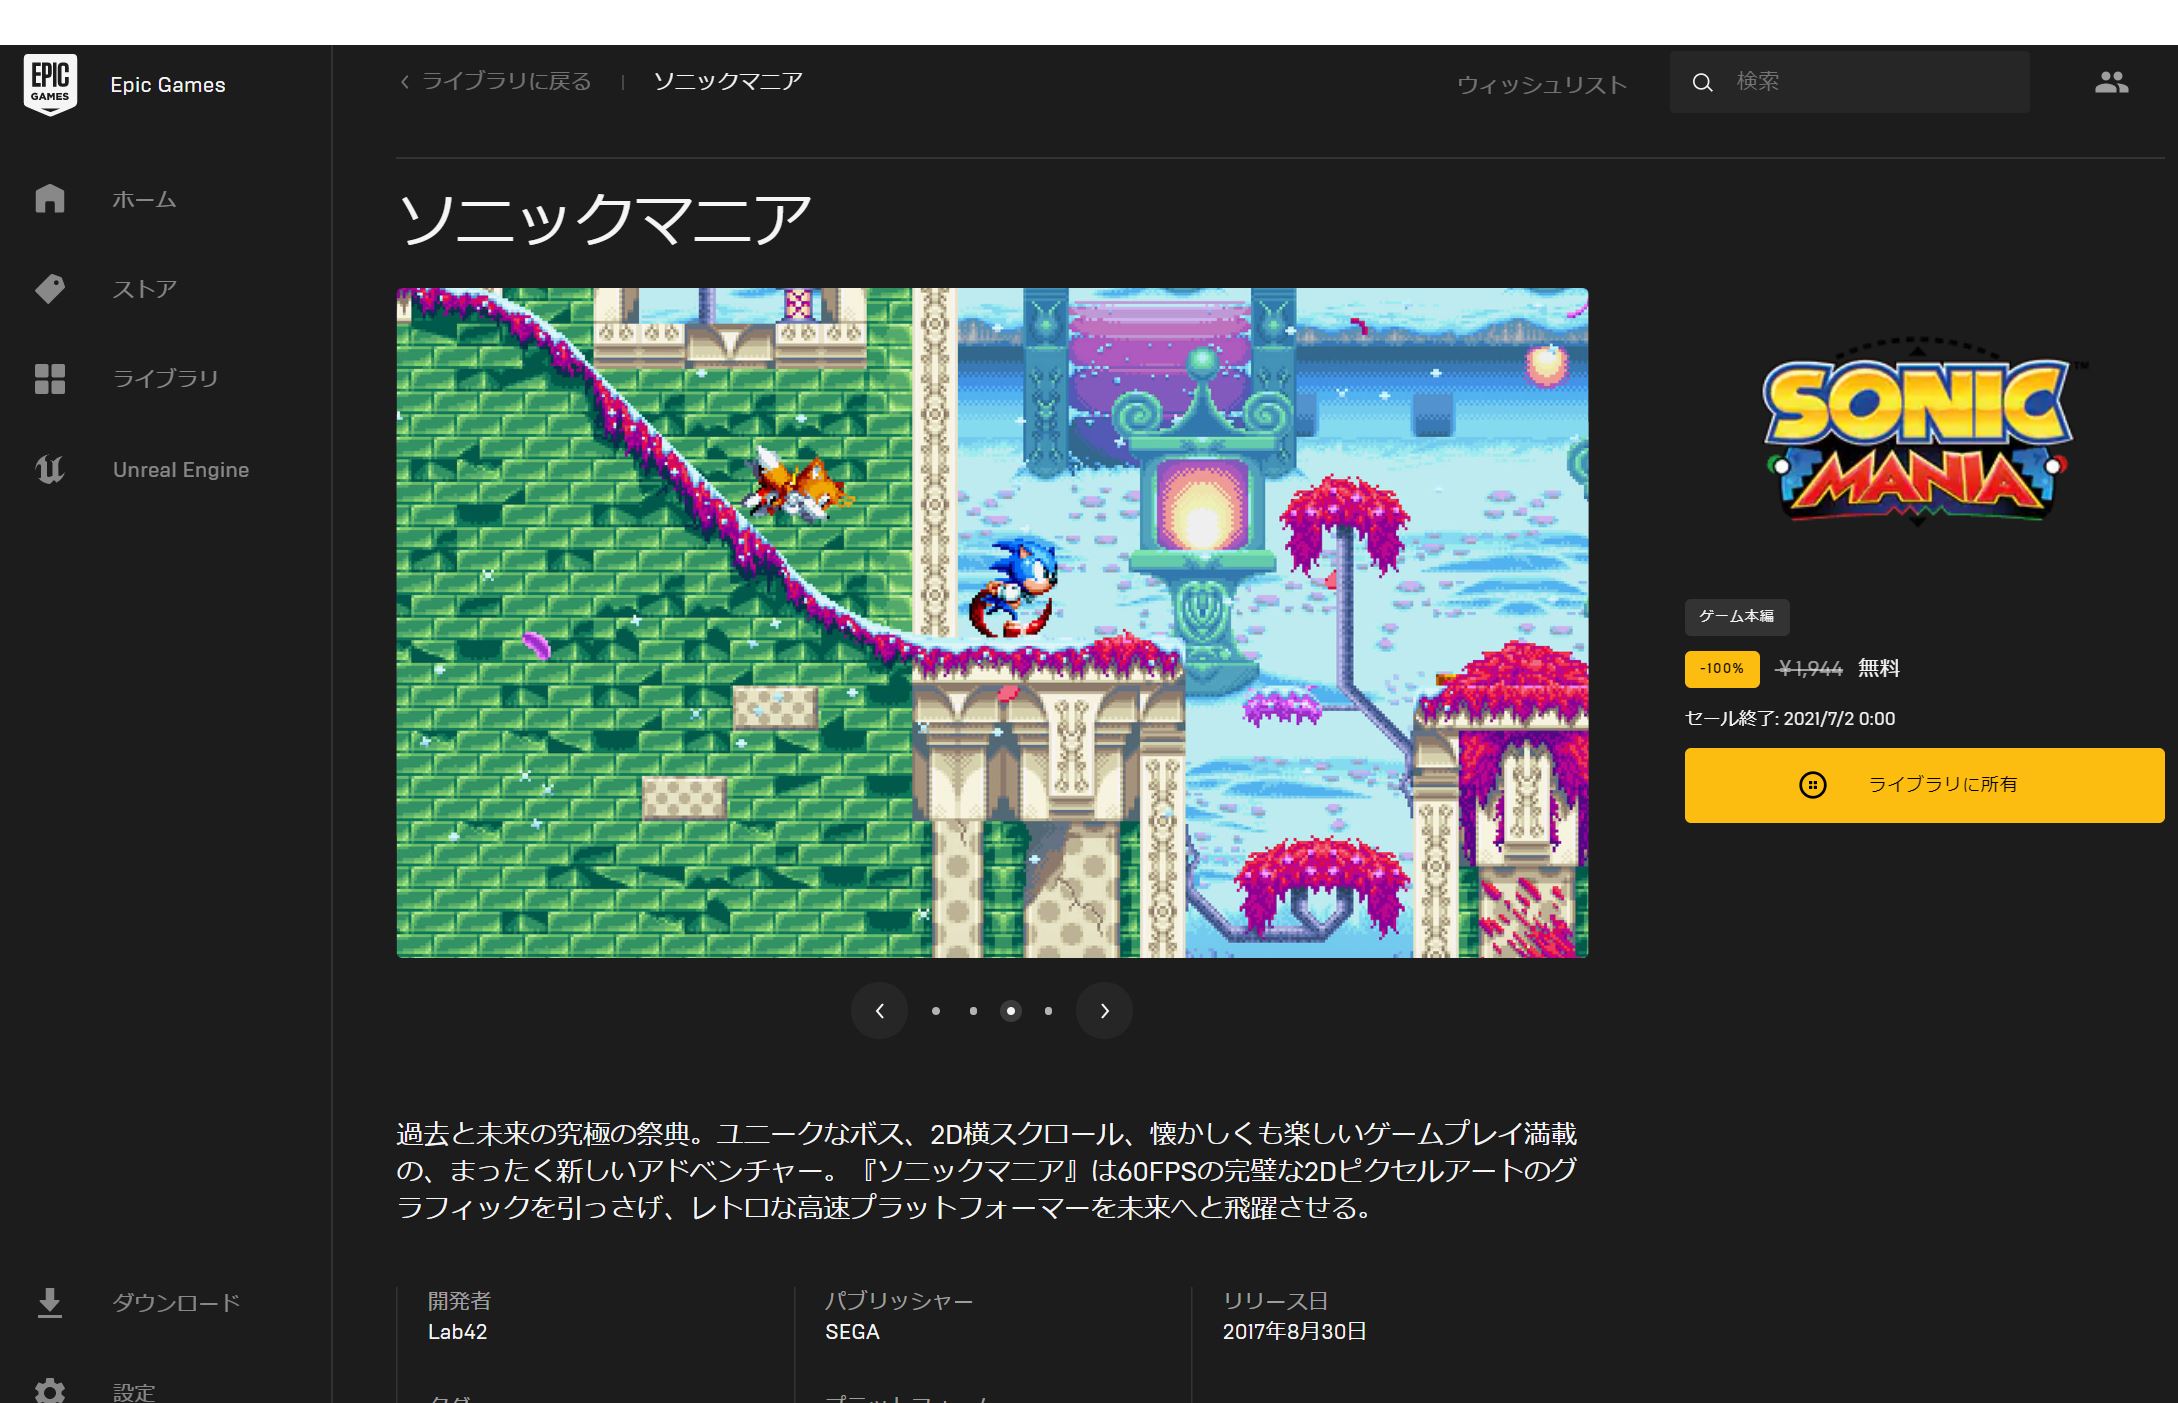Expand previous screenshot arrow left
This screenshot has width=2178, height=1403.
point(878,1009)
